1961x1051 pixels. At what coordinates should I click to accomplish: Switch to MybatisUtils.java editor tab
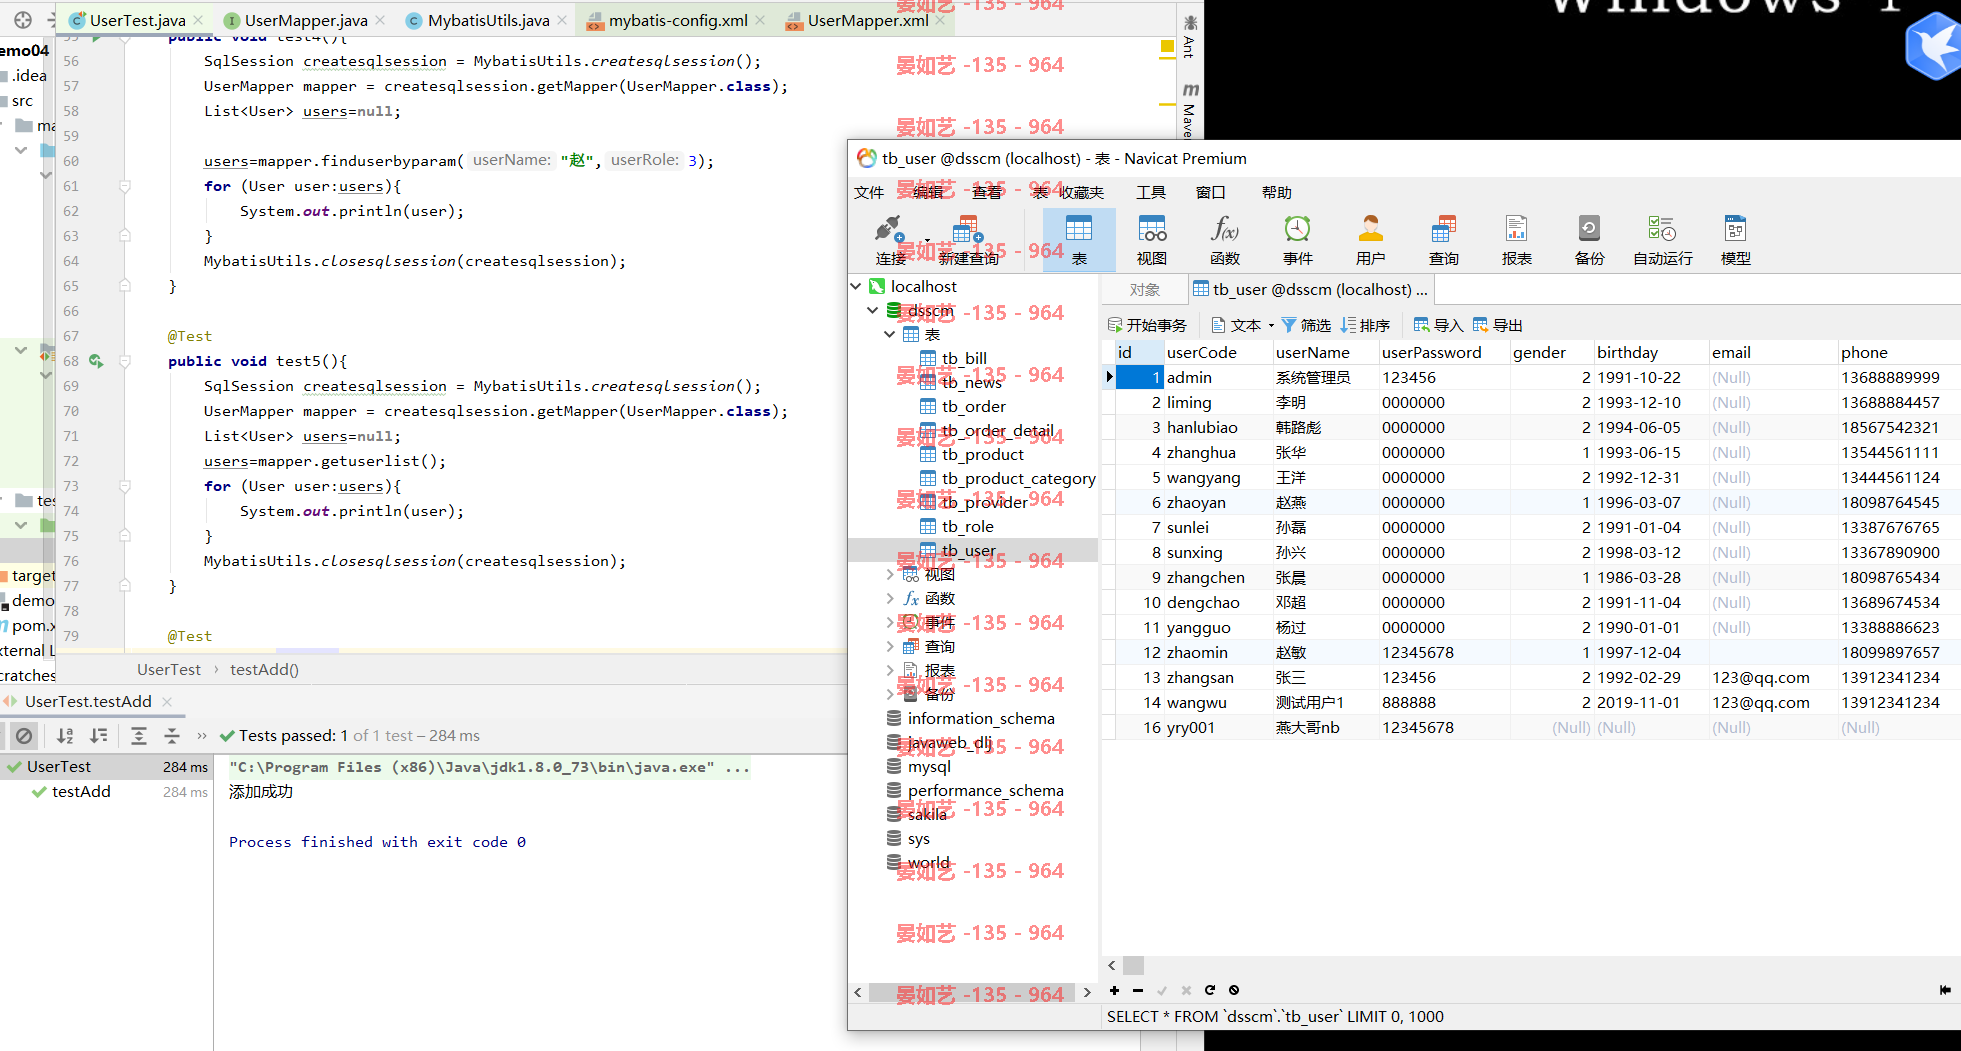[488, 20]
